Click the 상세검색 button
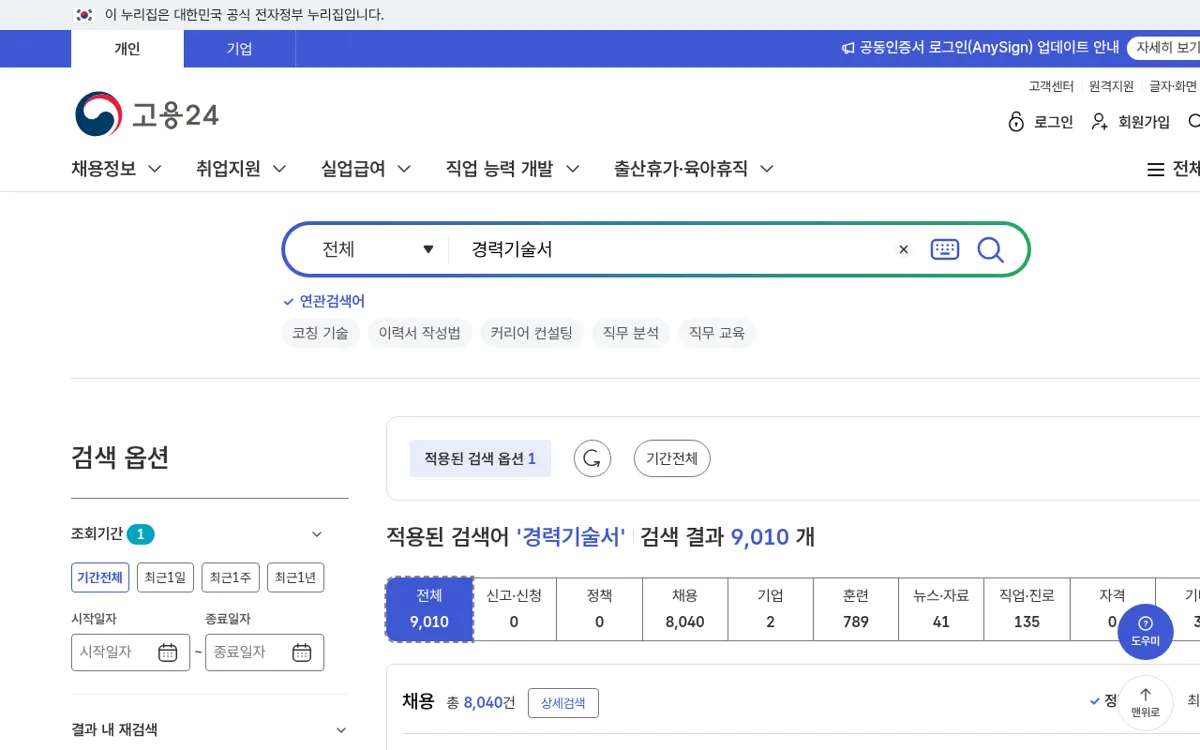1200x750 pixels. (563, 703)
